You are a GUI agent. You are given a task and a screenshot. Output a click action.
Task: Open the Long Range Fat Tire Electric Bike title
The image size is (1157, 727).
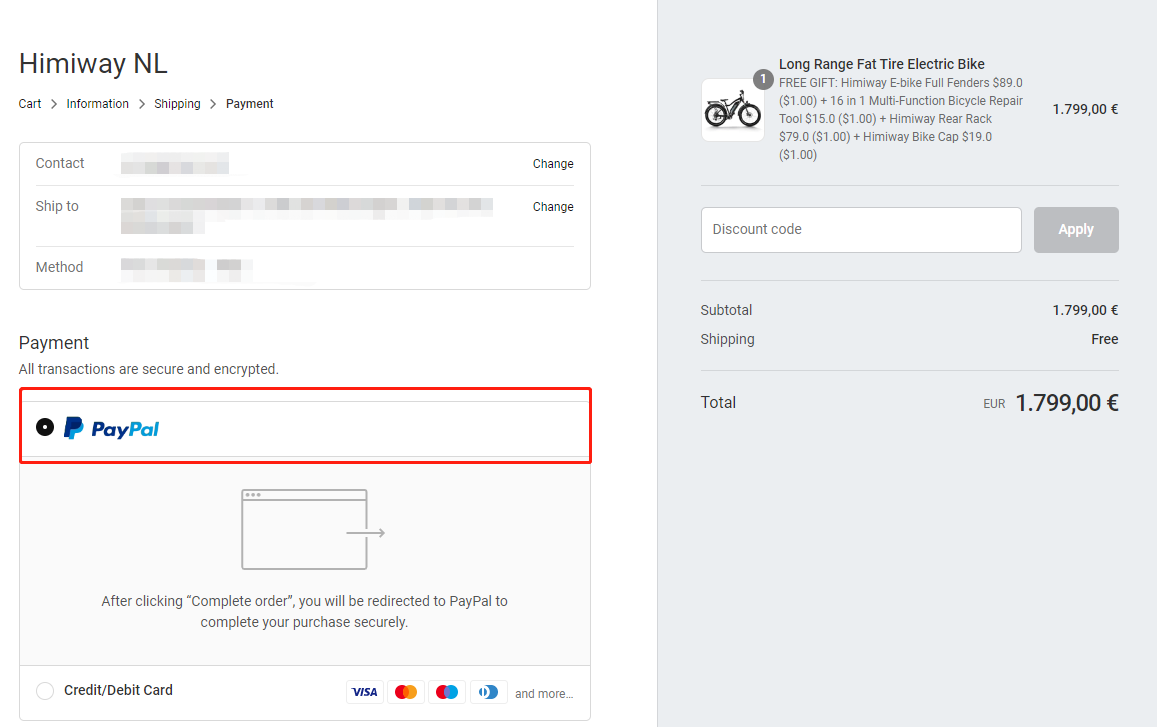pos(881,64)
